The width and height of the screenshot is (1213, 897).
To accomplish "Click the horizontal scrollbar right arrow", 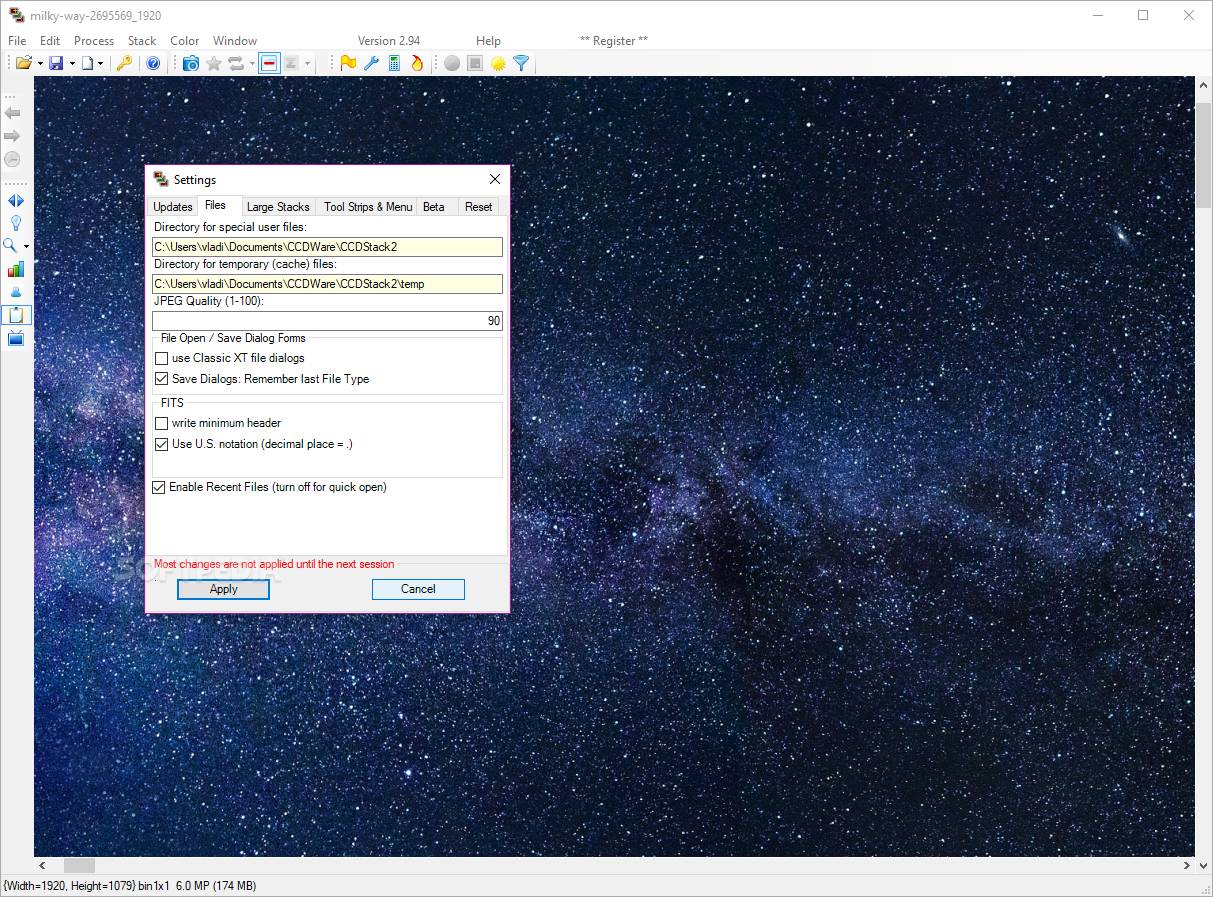I will (1187, 866).
